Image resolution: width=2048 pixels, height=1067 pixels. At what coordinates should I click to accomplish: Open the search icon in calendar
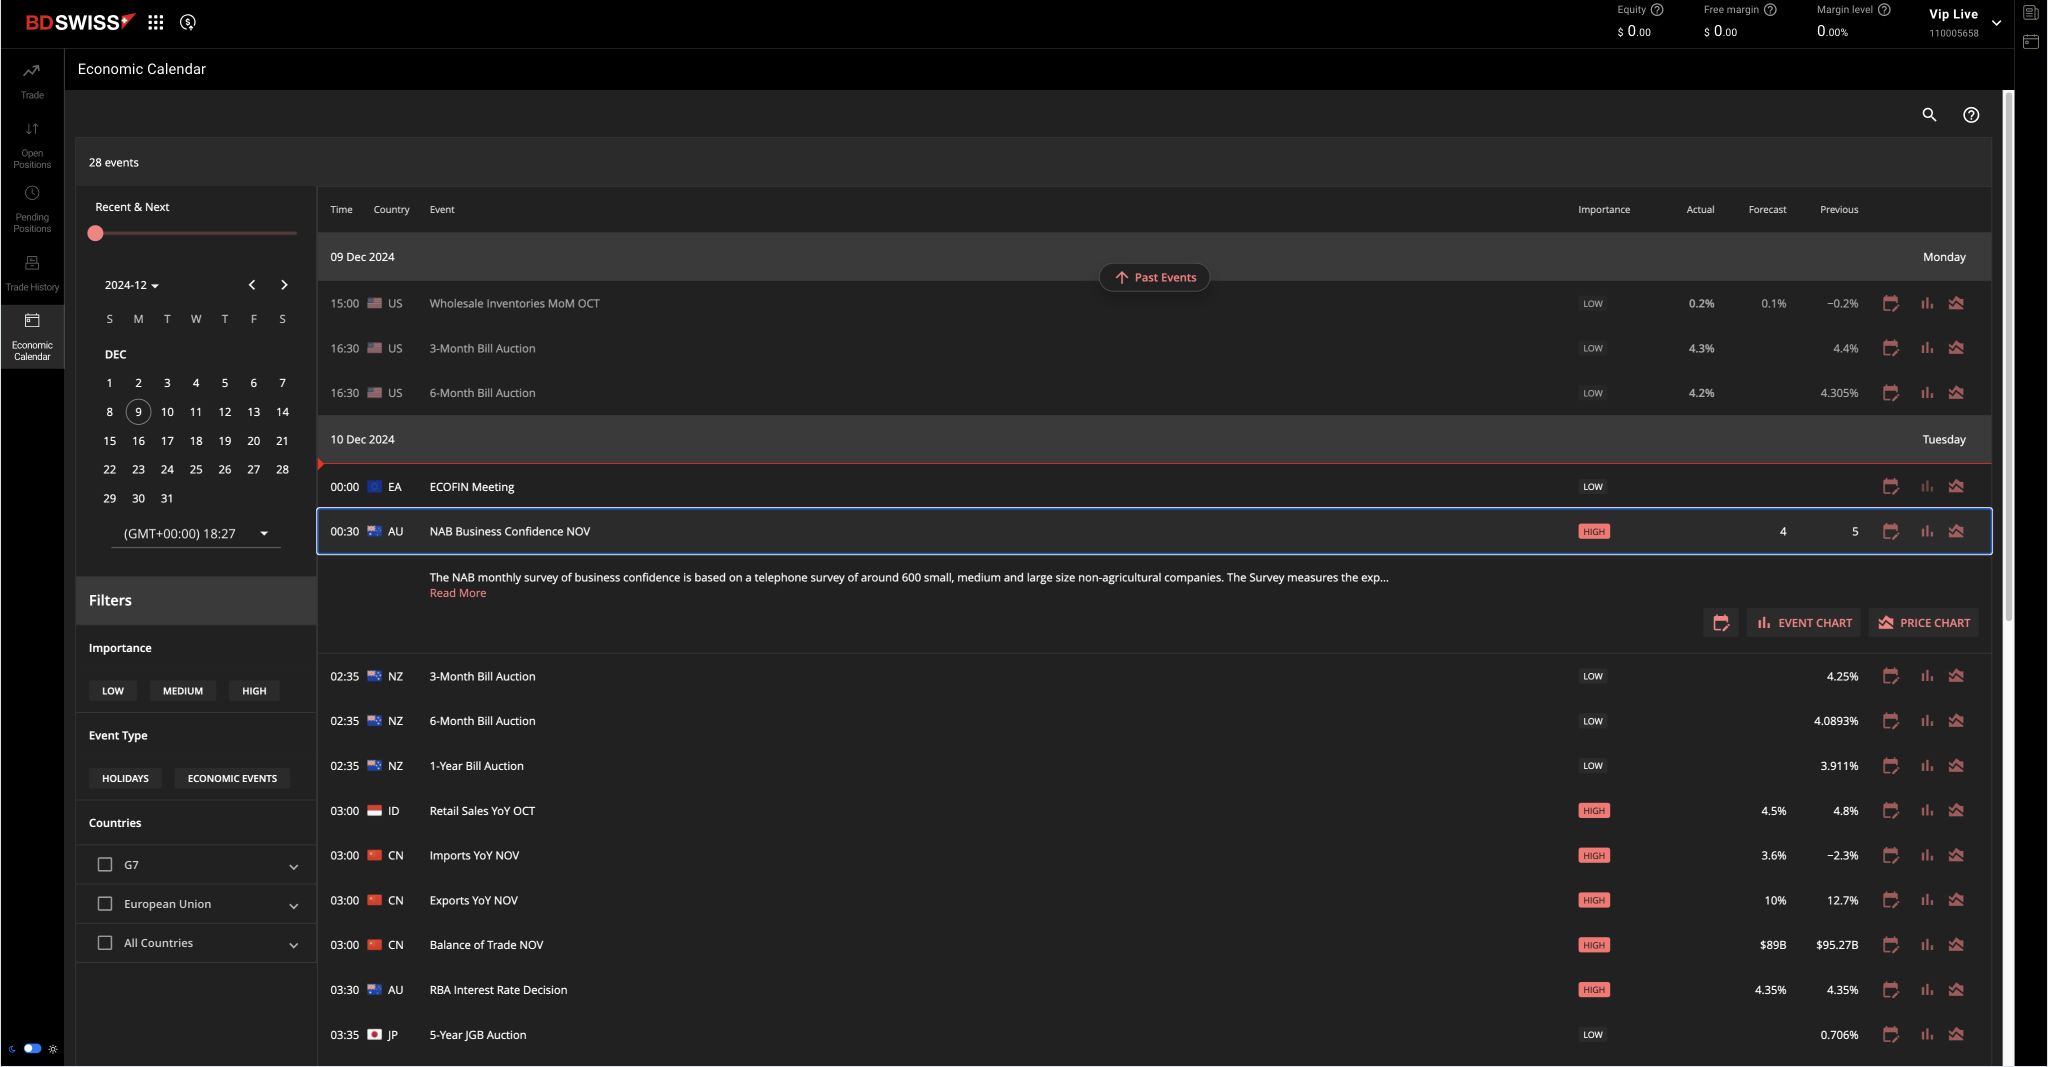pos(1929,115)
